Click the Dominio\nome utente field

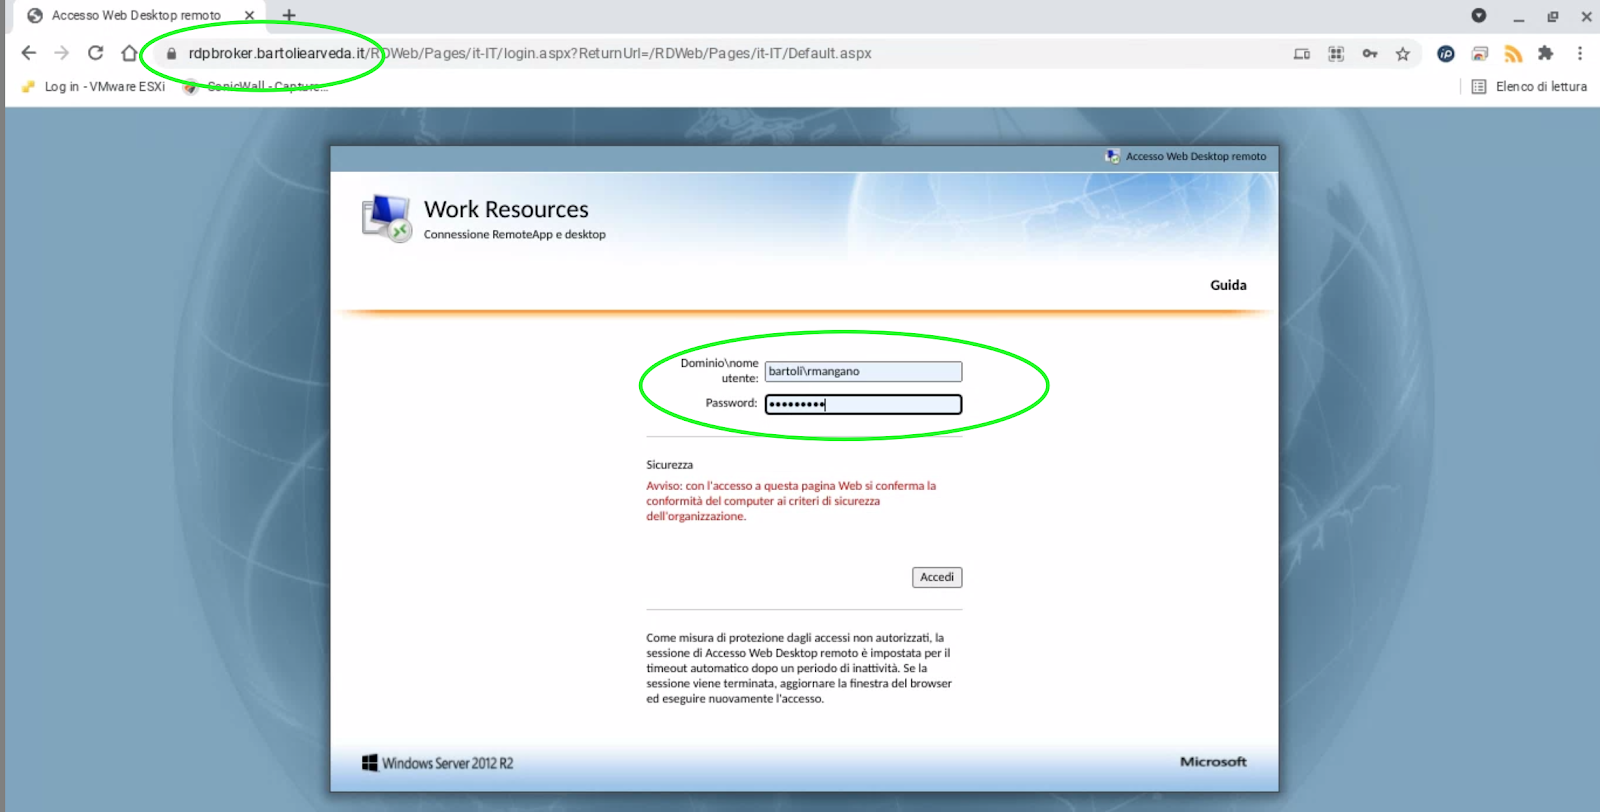pyautogui.click(x=863, y=371)
